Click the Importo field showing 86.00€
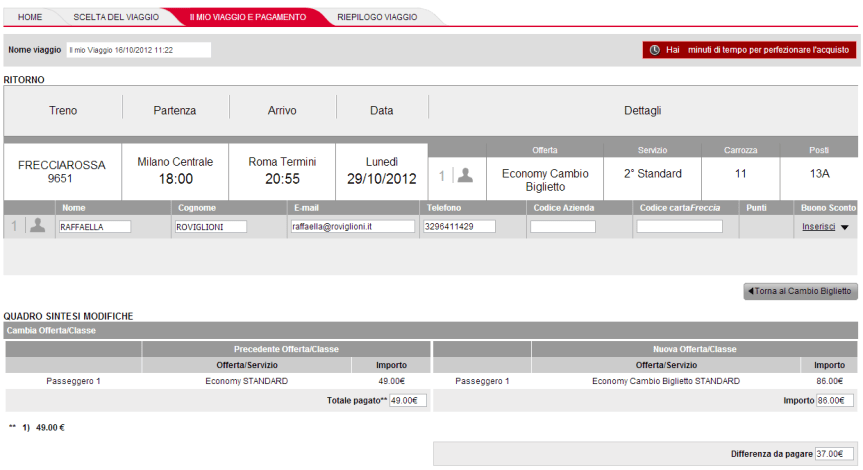Viewport: 863px width, 470px height. click(x=834, y=400)
